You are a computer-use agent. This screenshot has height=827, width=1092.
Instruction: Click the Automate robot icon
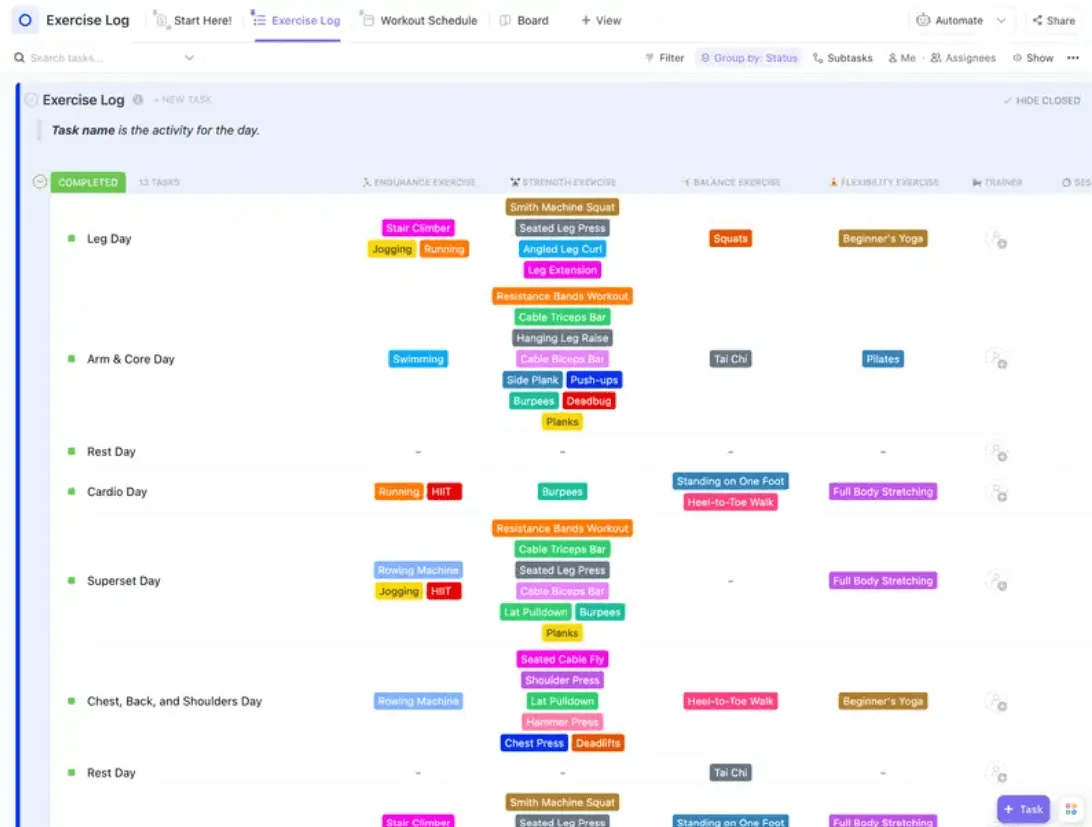(x=923, y=20)
